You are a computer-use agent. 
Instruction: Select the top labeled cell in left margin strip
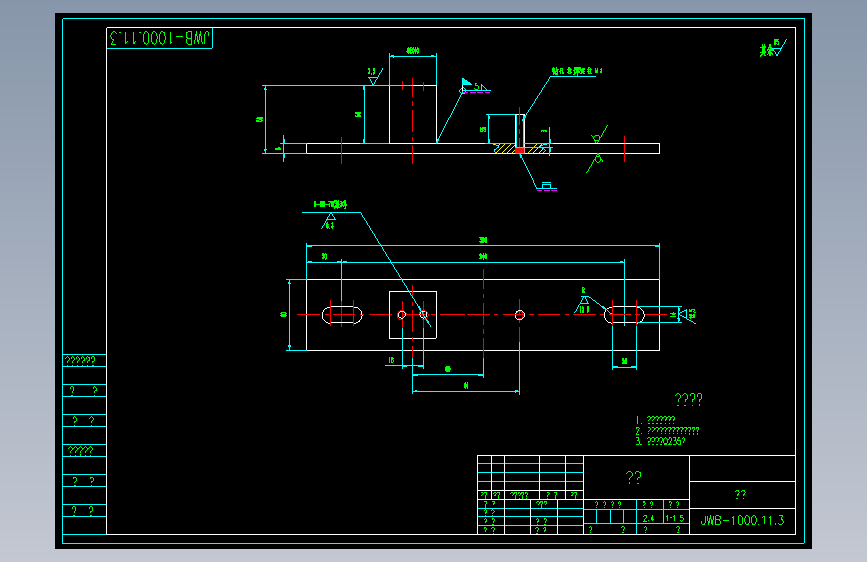point(85,361)
